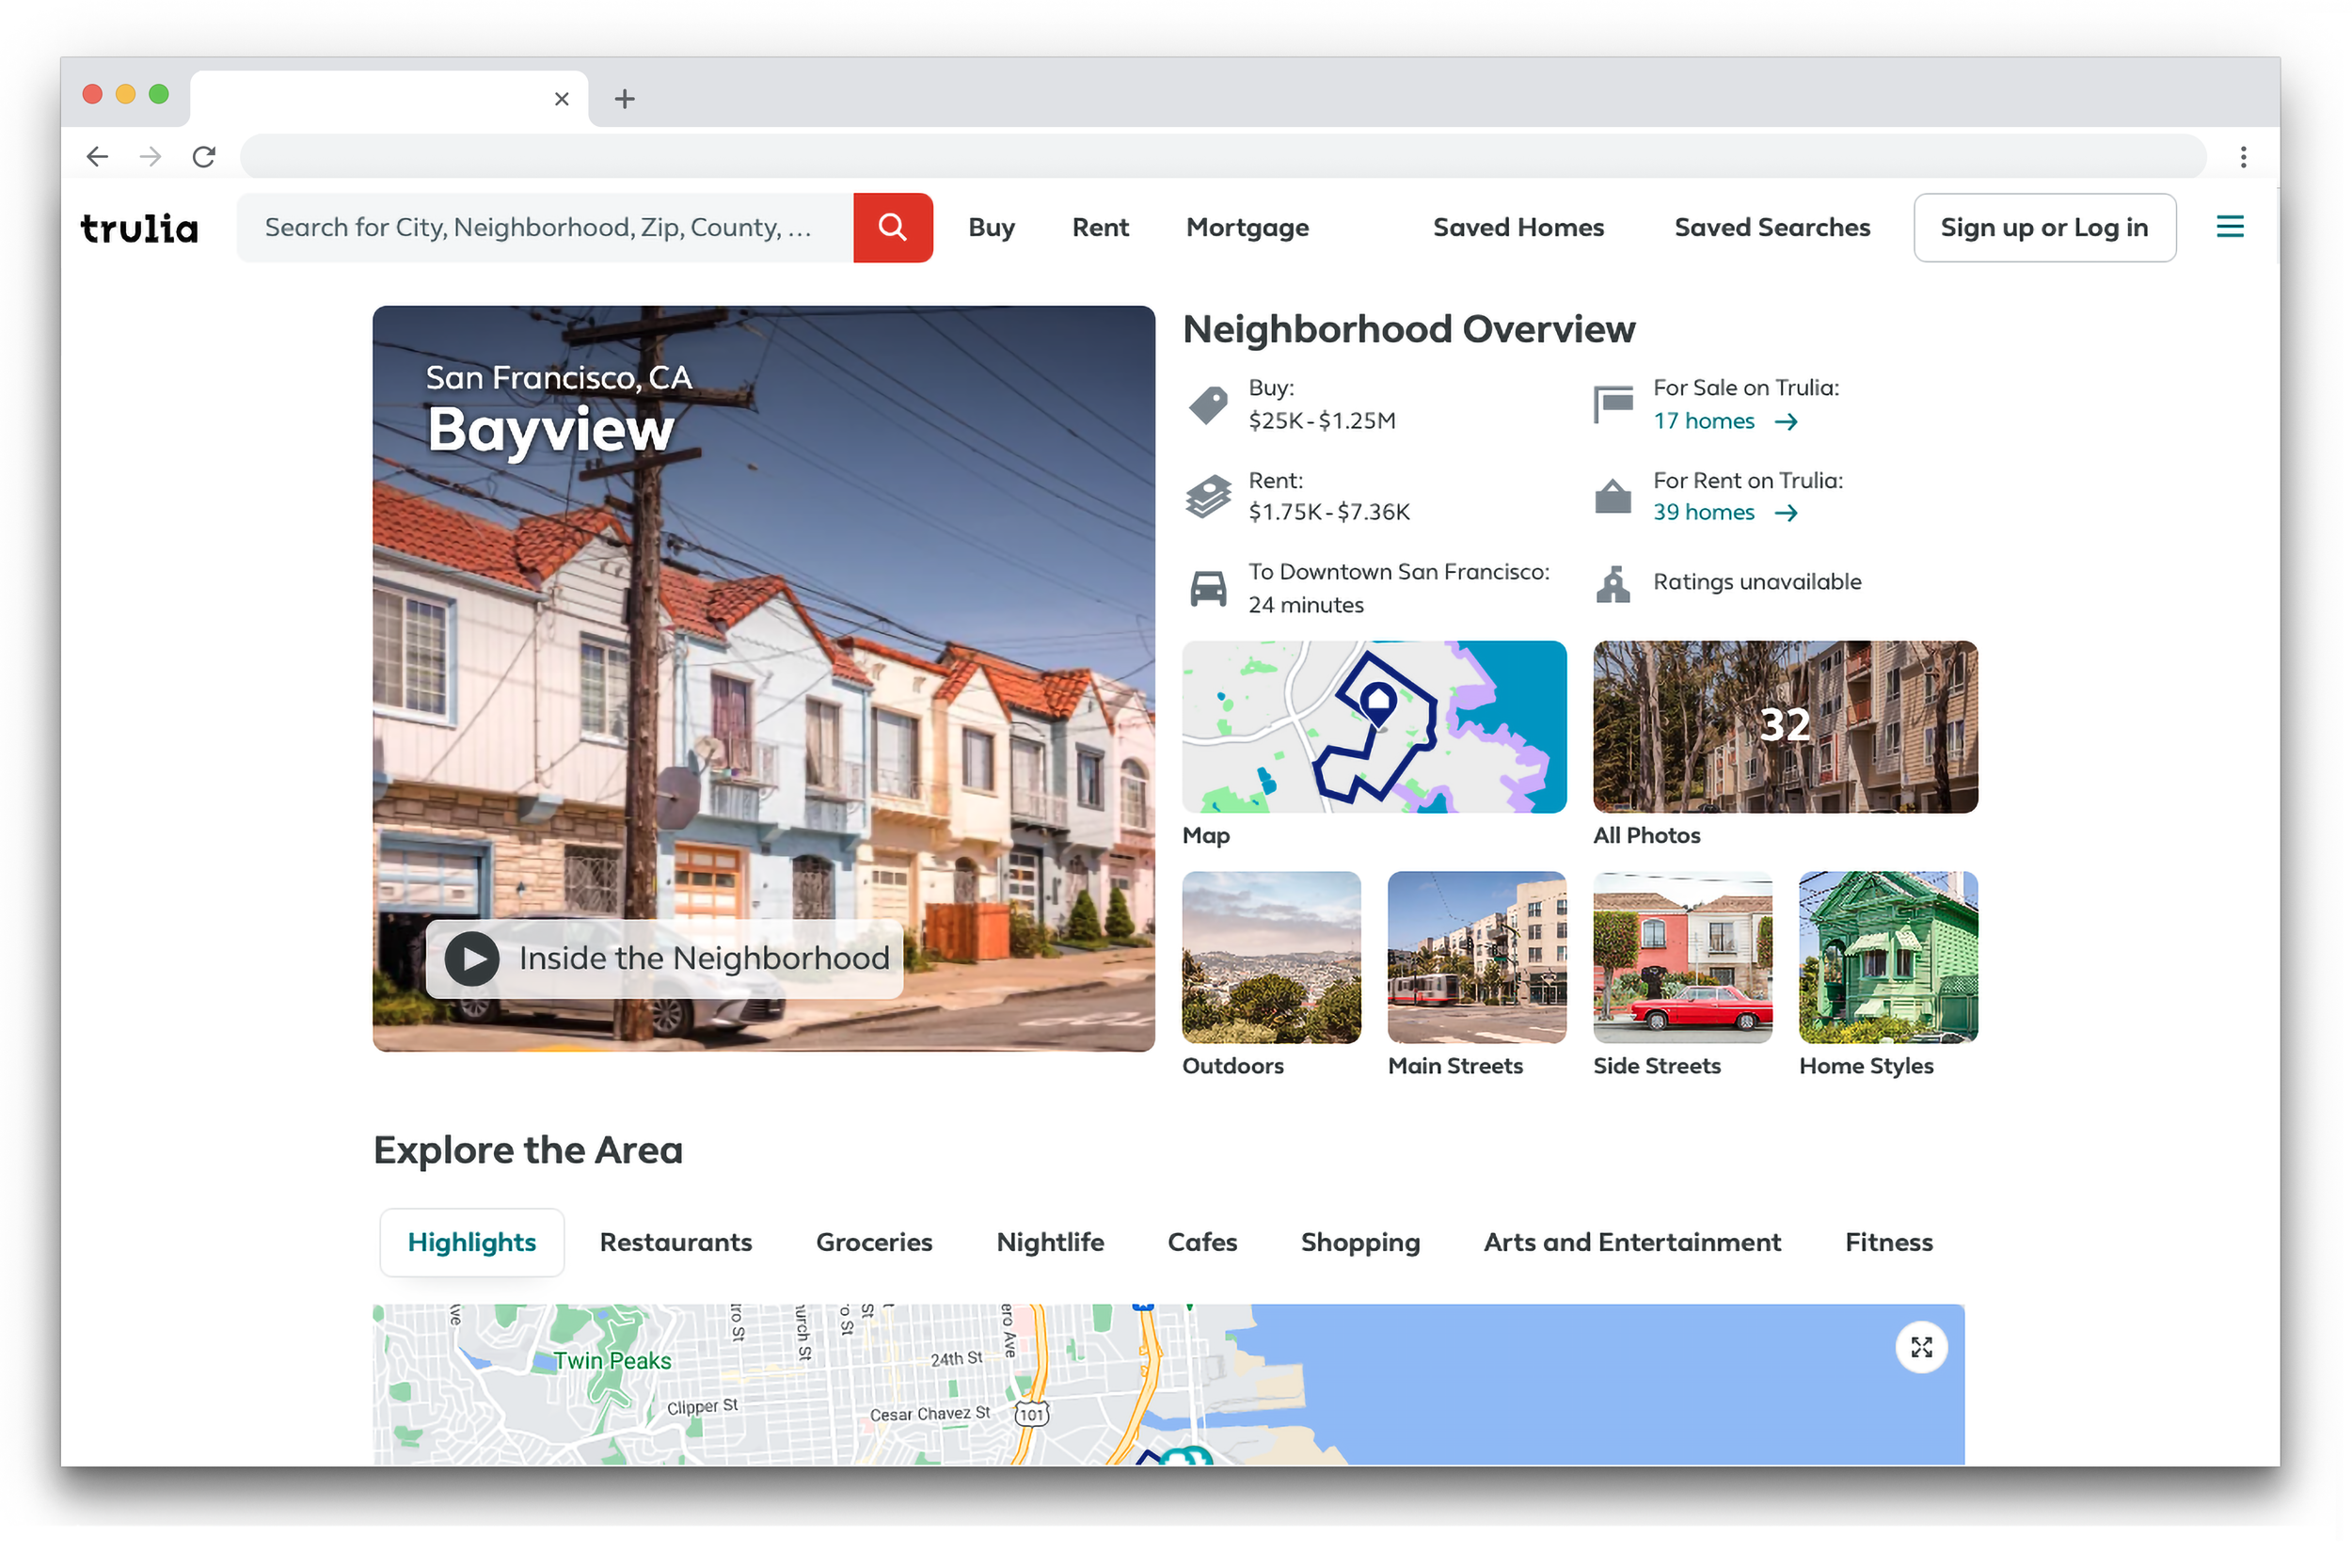Click the Twin Peaks label on map
The width and height of the screenshot is (2352, 1568).
point(612,1361)
